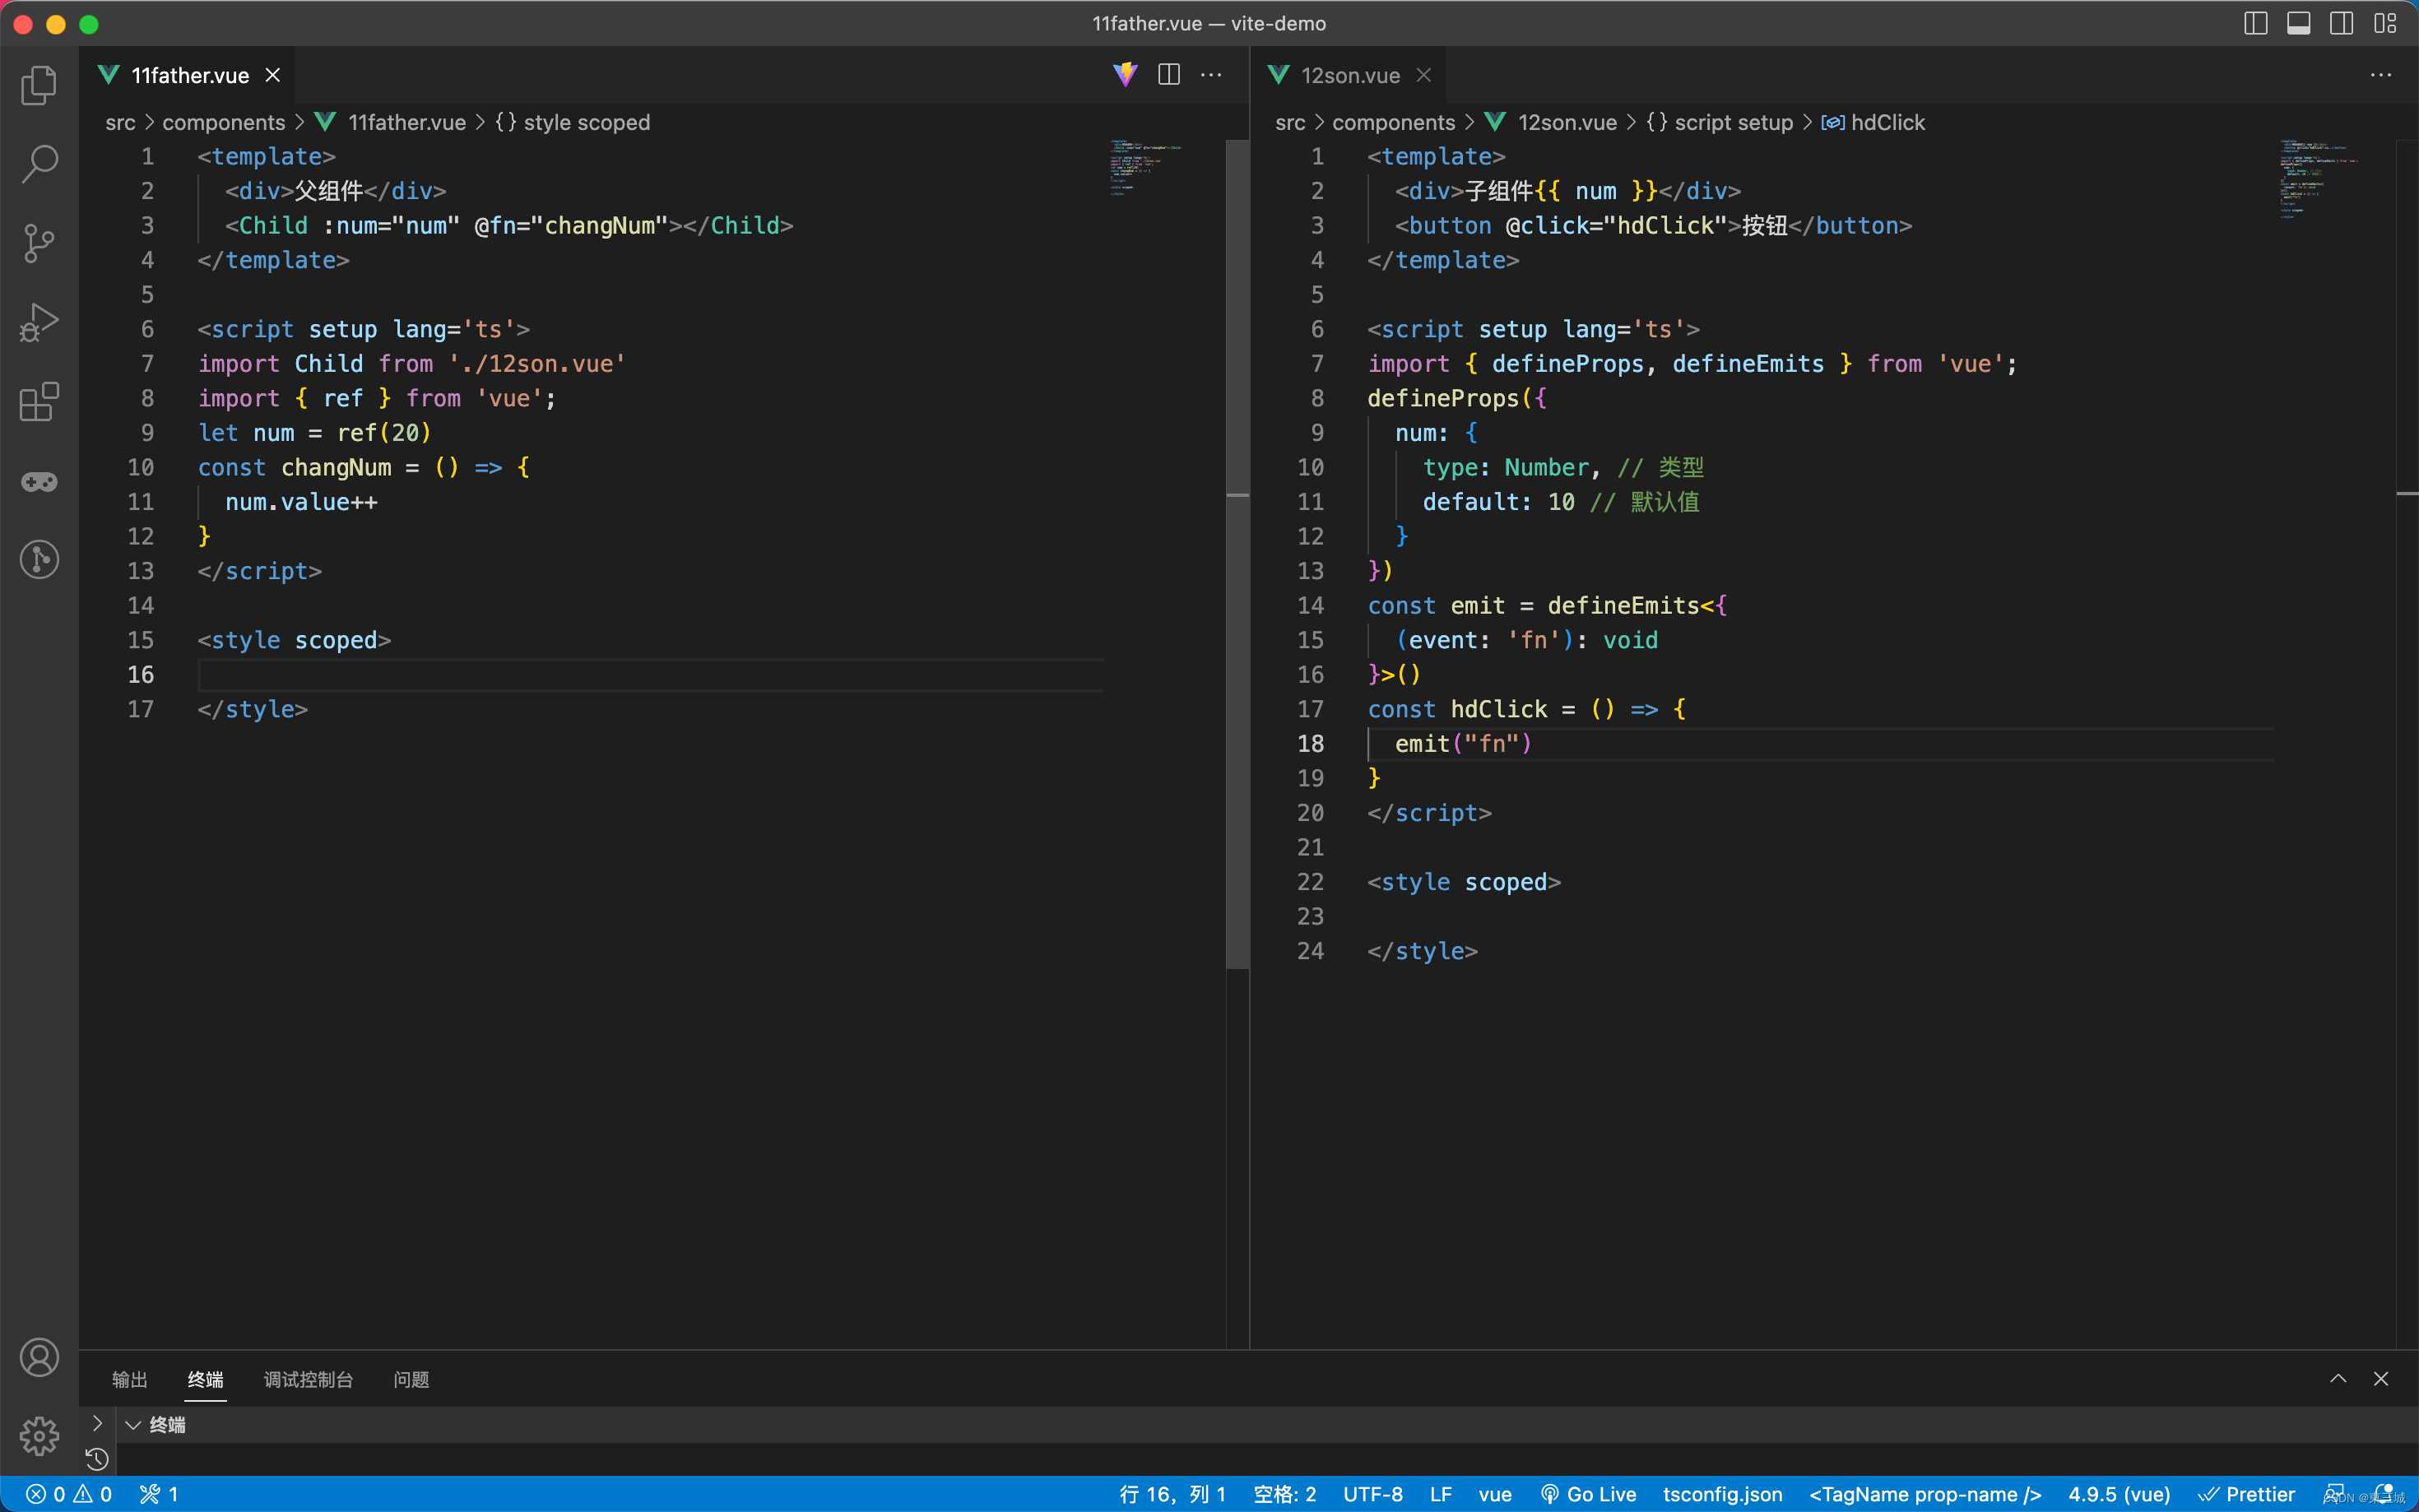2419x1512 pixels.
Task: Click './12son.vue' import path string
Action: pyautogui.click(x=537, y=364)
